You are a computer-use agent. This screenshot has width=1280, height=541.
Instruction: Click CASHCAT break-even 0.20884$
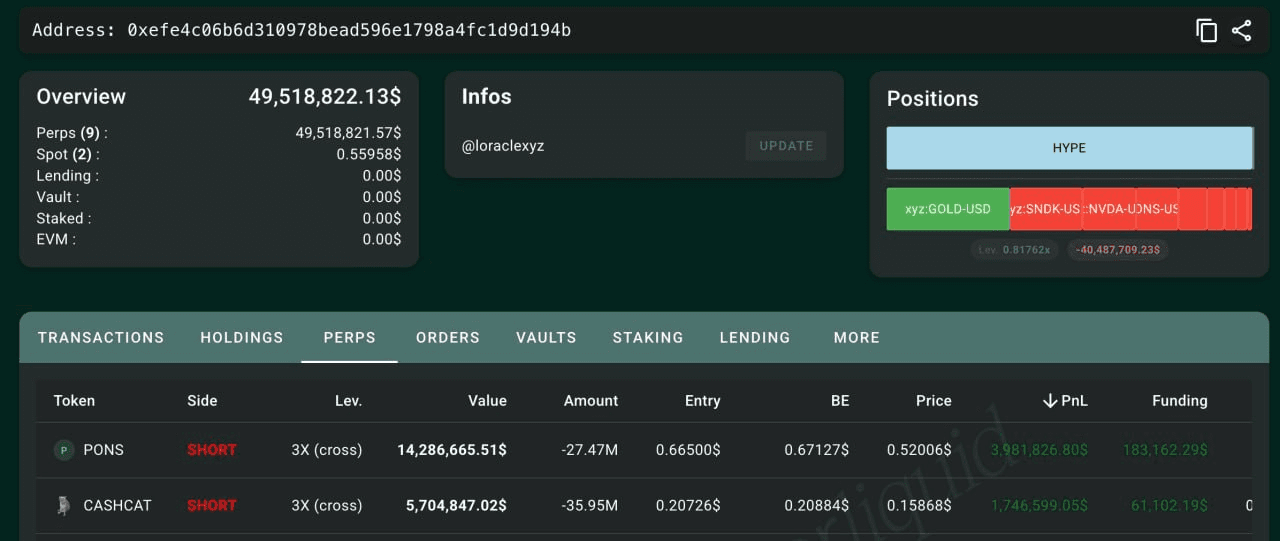click(x=817, y=505)
